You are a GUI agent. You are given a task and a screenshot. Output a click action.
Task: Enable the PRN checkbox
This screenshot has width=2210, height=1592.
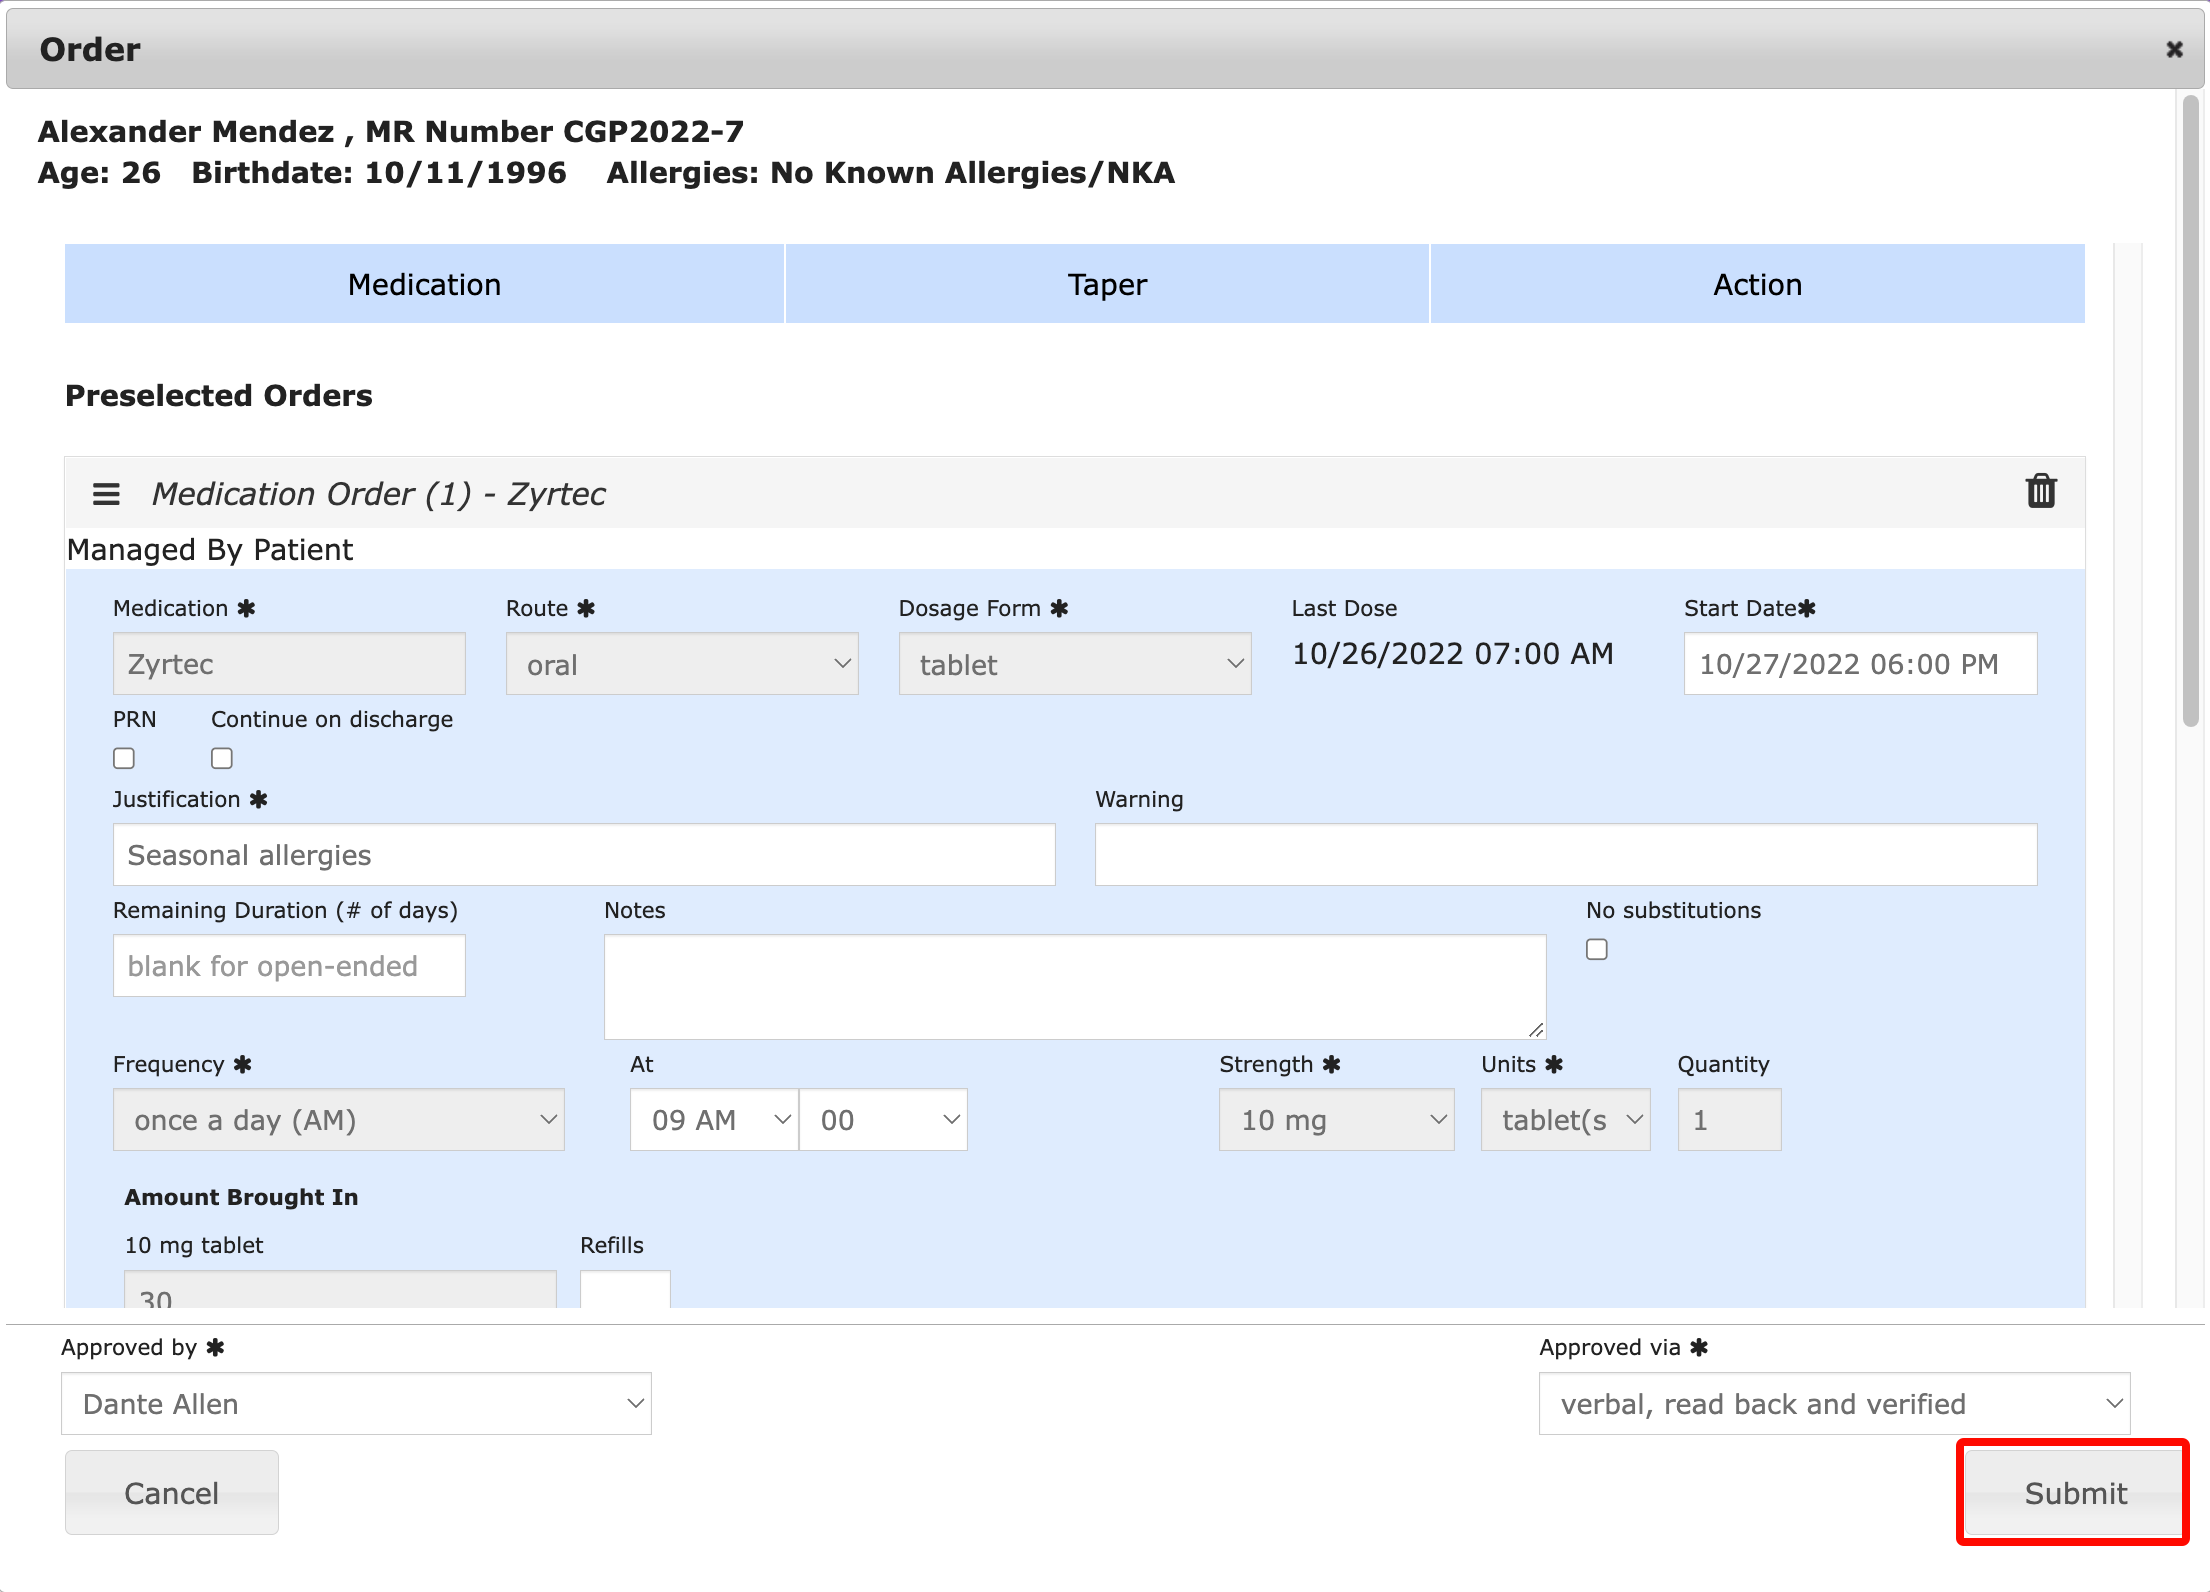(x=124, y=759)
